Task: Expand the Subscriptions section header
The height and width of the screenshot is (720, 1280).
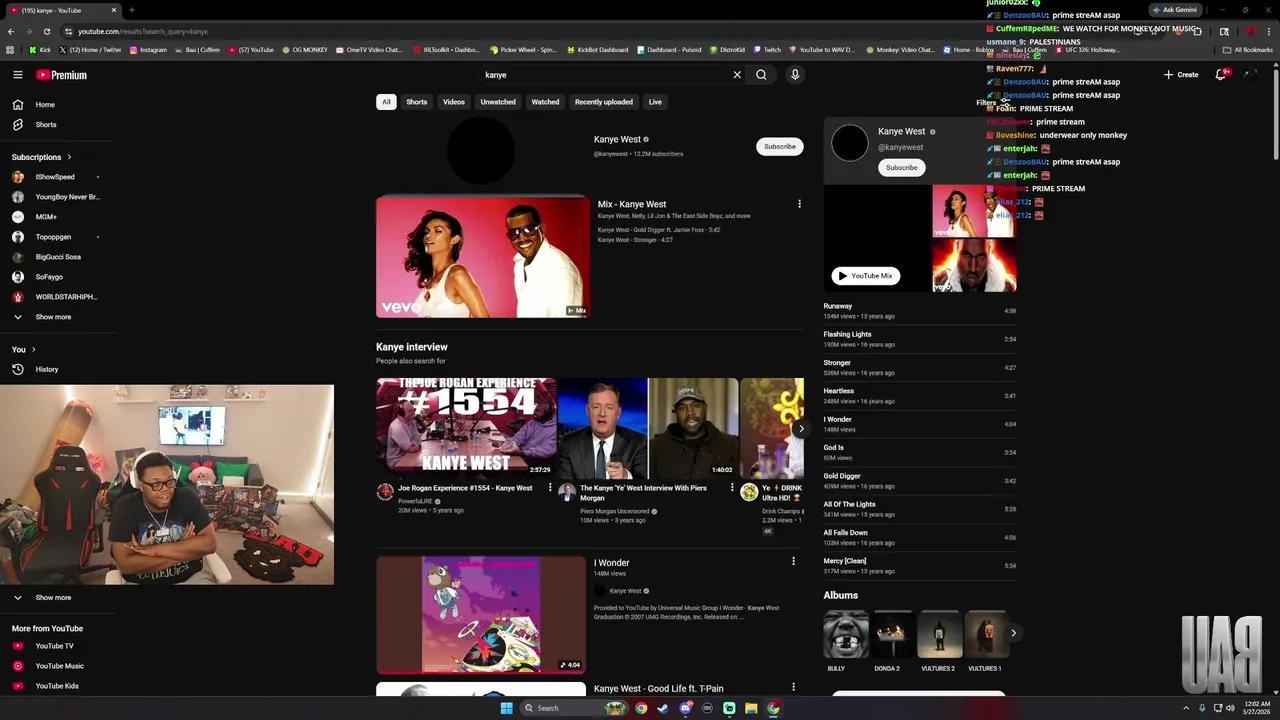Action: (41, 157)
